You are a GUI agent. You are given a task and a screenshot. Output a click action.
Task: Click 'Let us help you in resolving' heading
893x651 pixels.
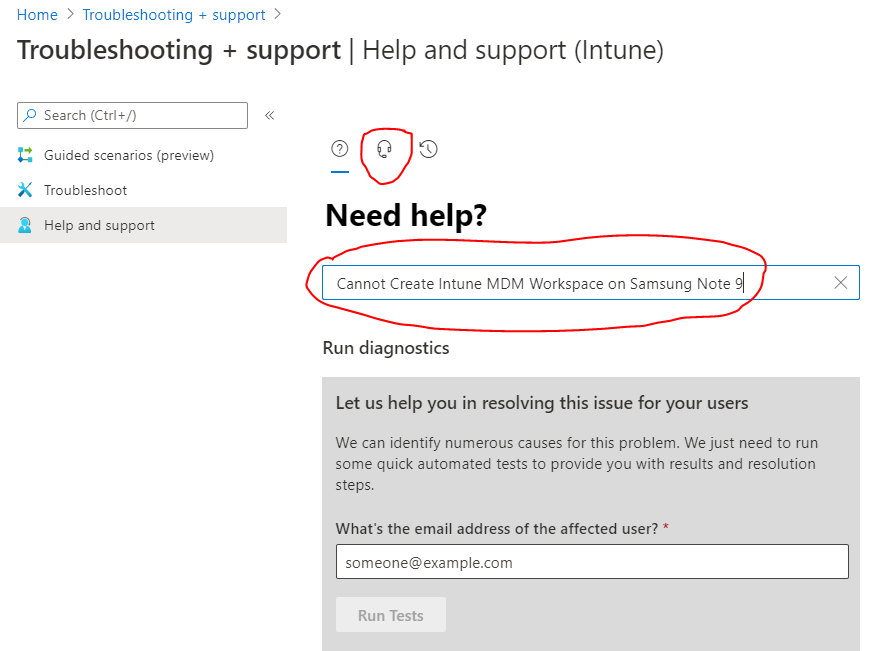[x=542, y=403]
